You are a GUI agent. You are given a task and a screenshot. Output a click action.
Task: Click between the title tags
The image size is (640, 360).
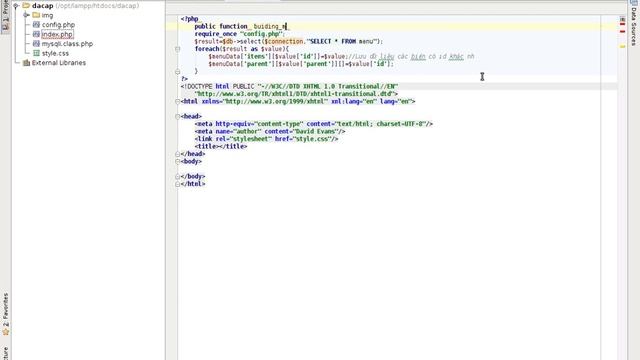(x=219, y=147)
